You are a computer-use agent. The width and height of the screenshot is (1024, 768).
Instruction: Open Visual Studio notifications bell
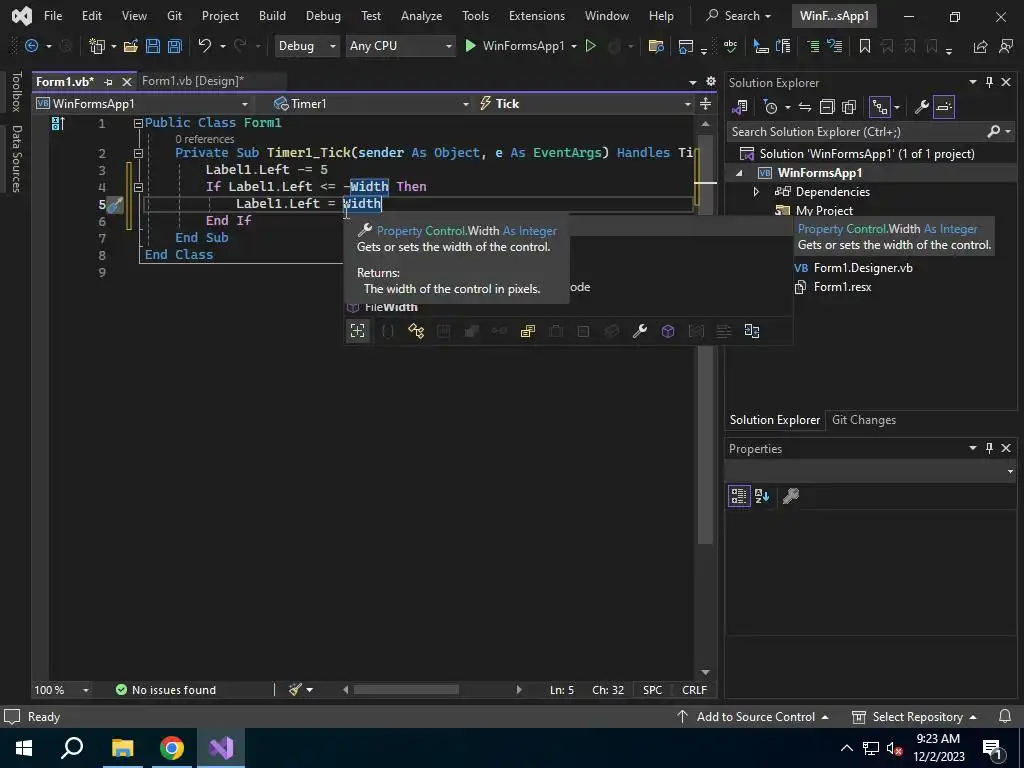(x=1006, y=716)
